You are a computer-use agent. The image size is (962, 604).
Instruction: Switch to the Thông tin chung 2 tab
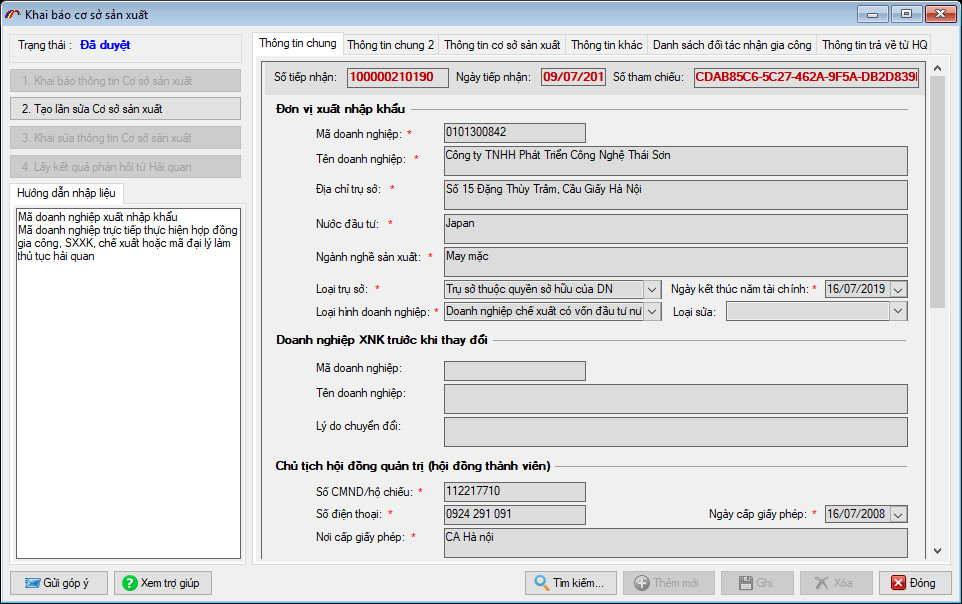click(391, 45)
